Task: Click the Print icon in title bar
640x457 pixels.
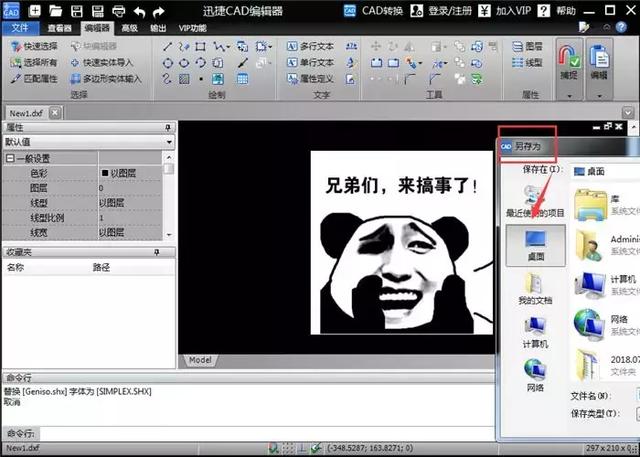Action: [x=118, y=11]
